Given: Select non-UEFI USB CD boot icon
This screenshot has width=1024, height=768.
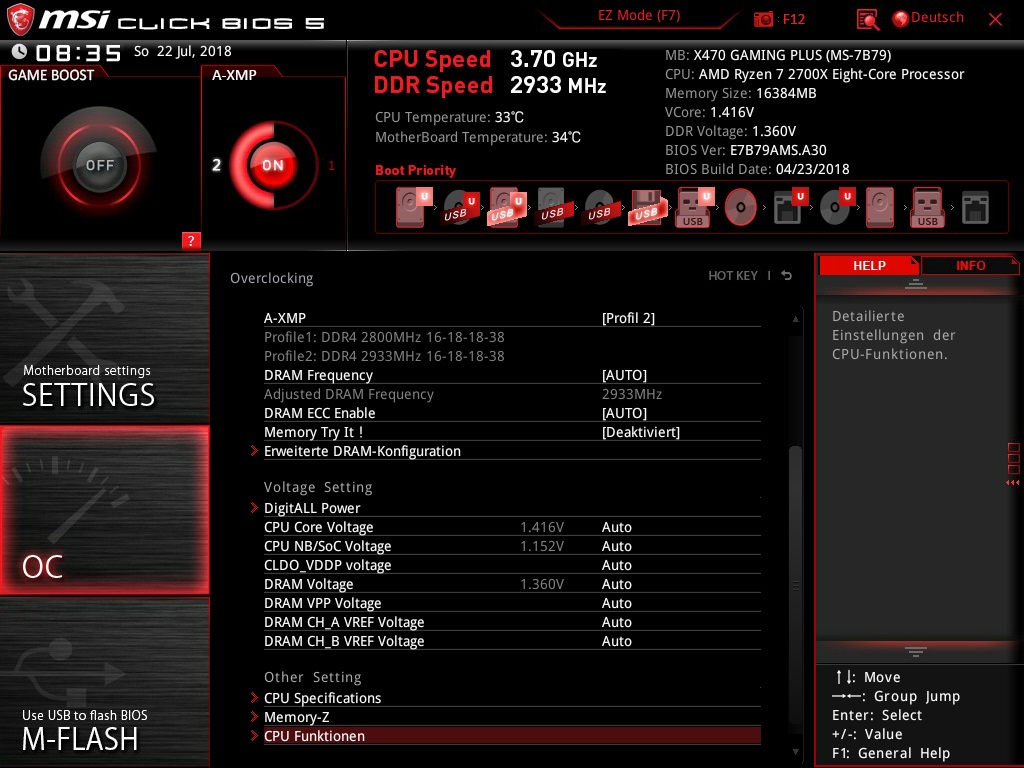Looking at the screenshot, I should (601, 207).
